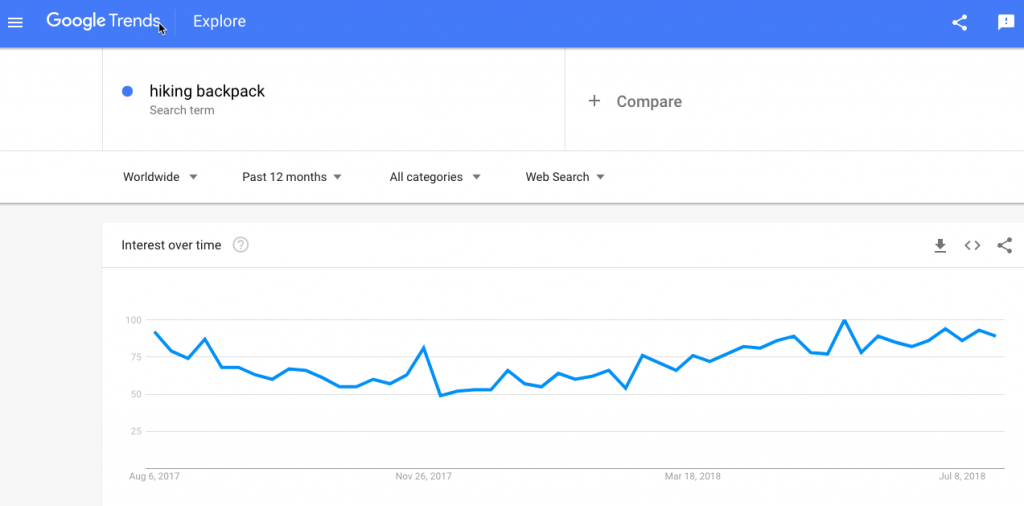
Task: Click the chart peak at value 100
Action: [844, 320]
